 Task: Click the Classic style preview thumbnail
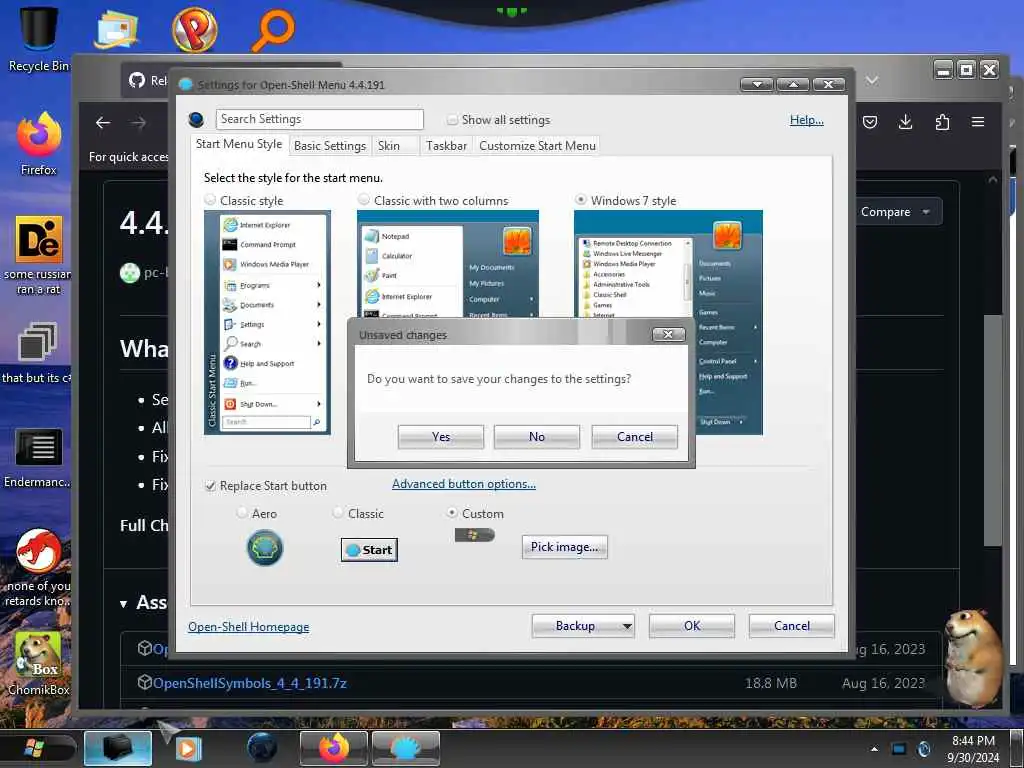pos(267,322)
